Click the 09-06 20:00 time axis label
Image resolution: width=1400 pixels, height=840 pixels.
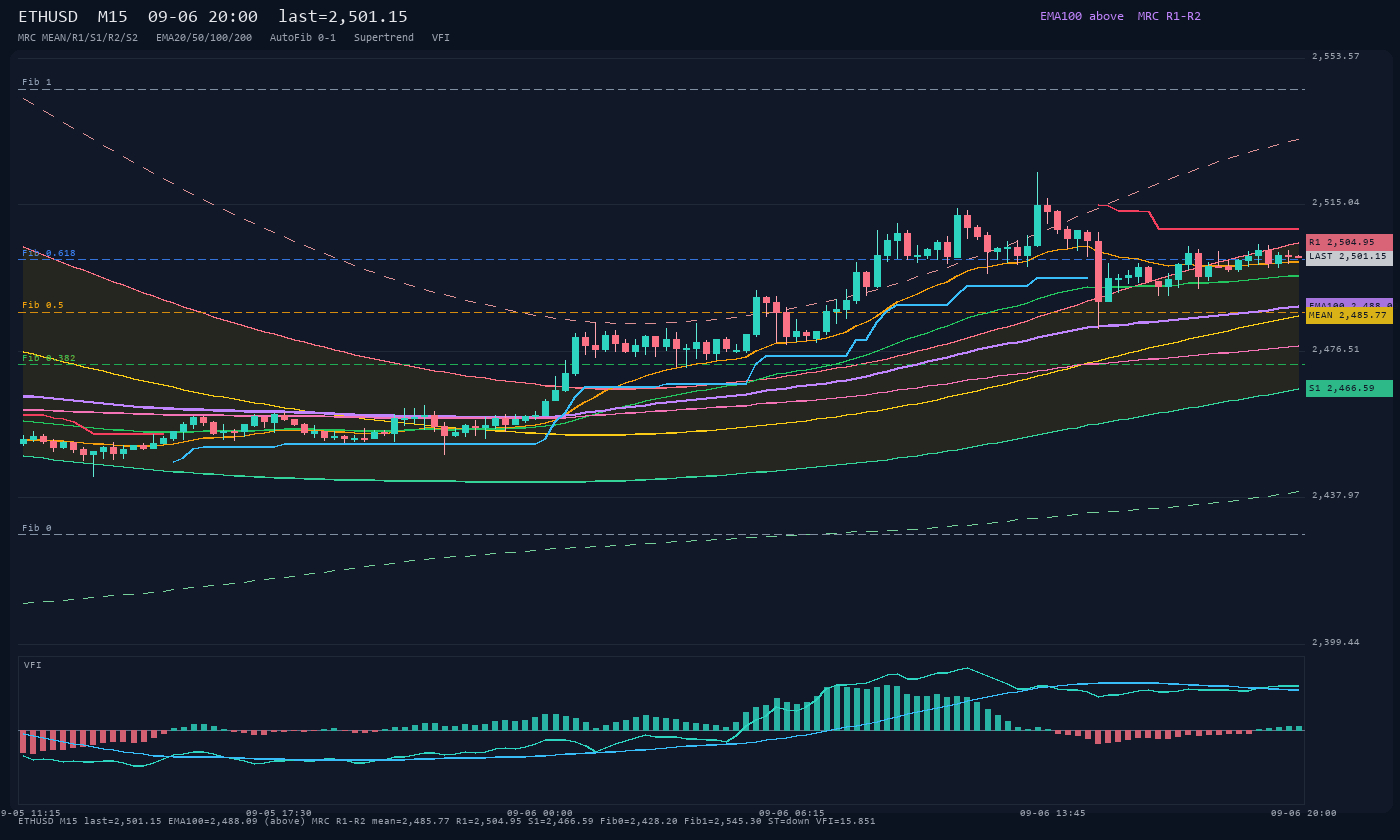(x=1303, y=813)
